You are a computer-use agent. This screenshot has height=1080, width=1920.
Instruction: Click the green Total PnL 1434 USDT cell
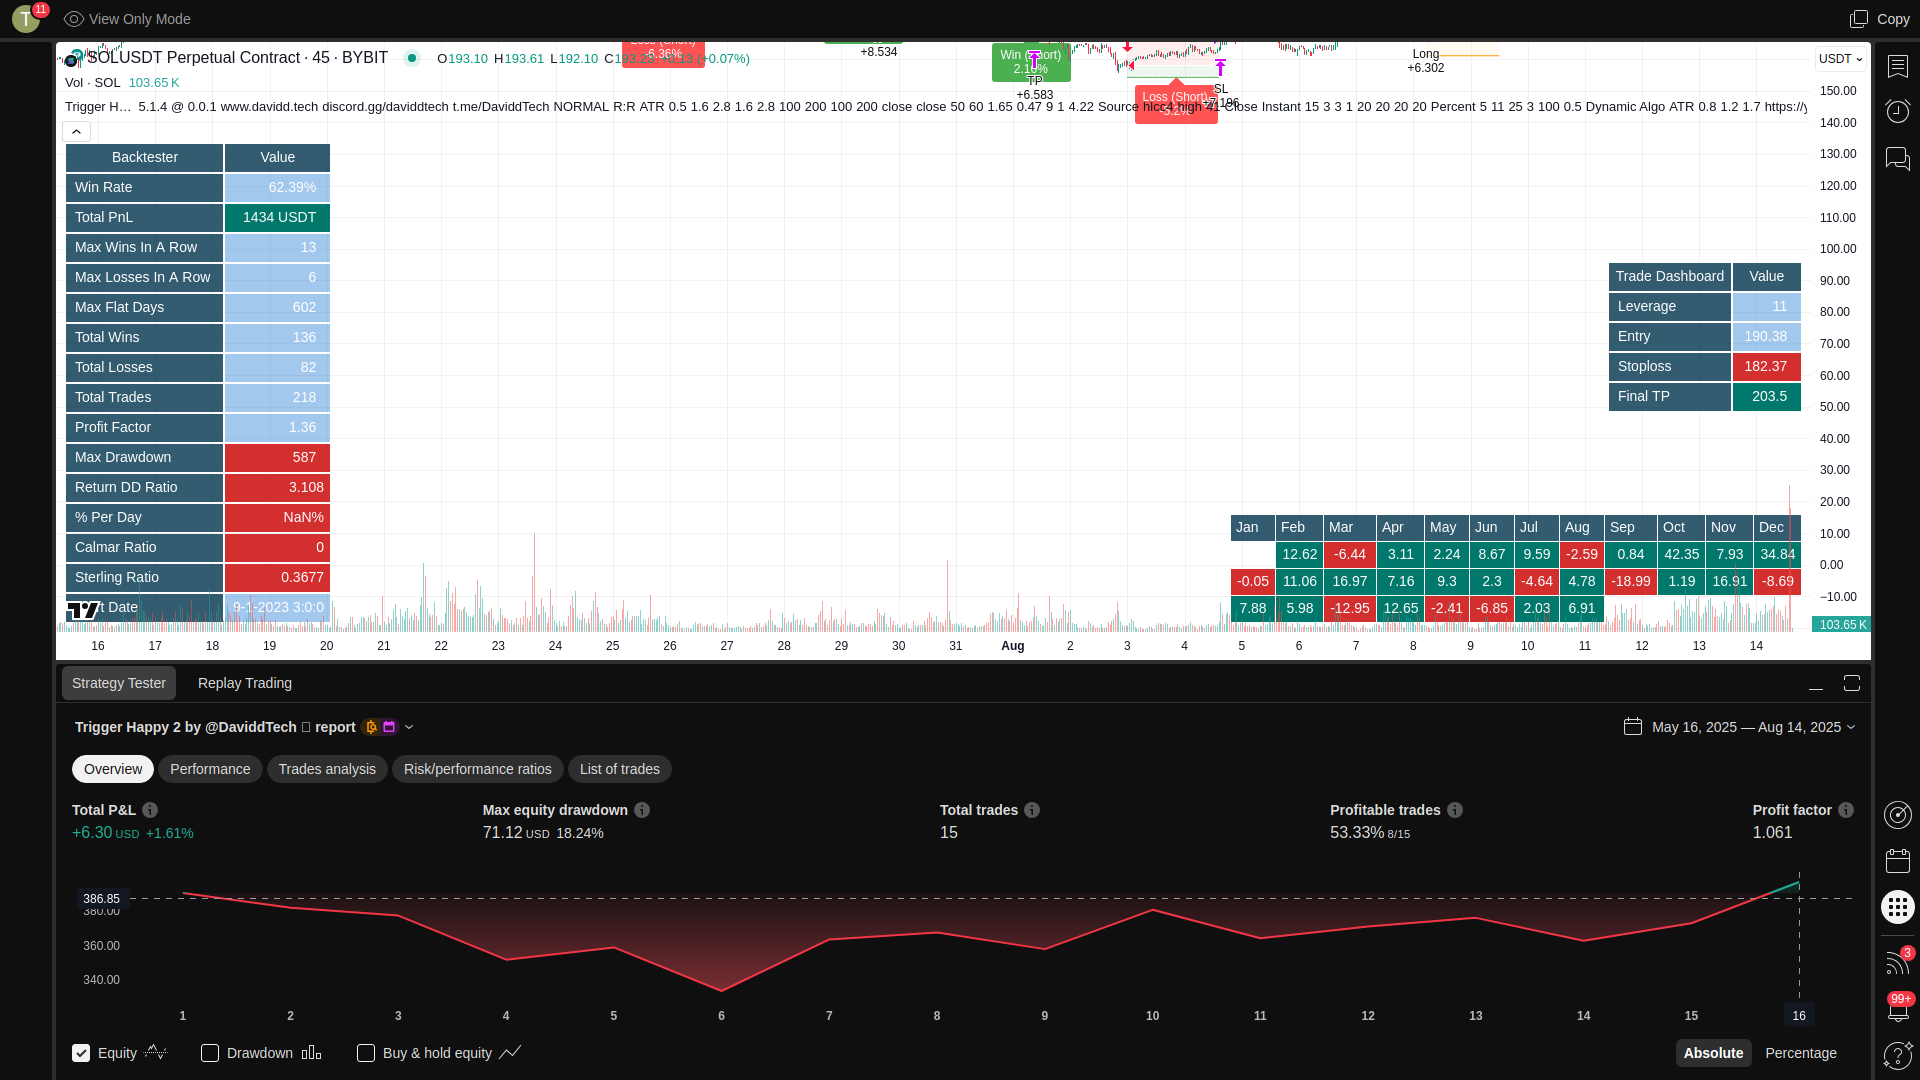pos(278,218)
